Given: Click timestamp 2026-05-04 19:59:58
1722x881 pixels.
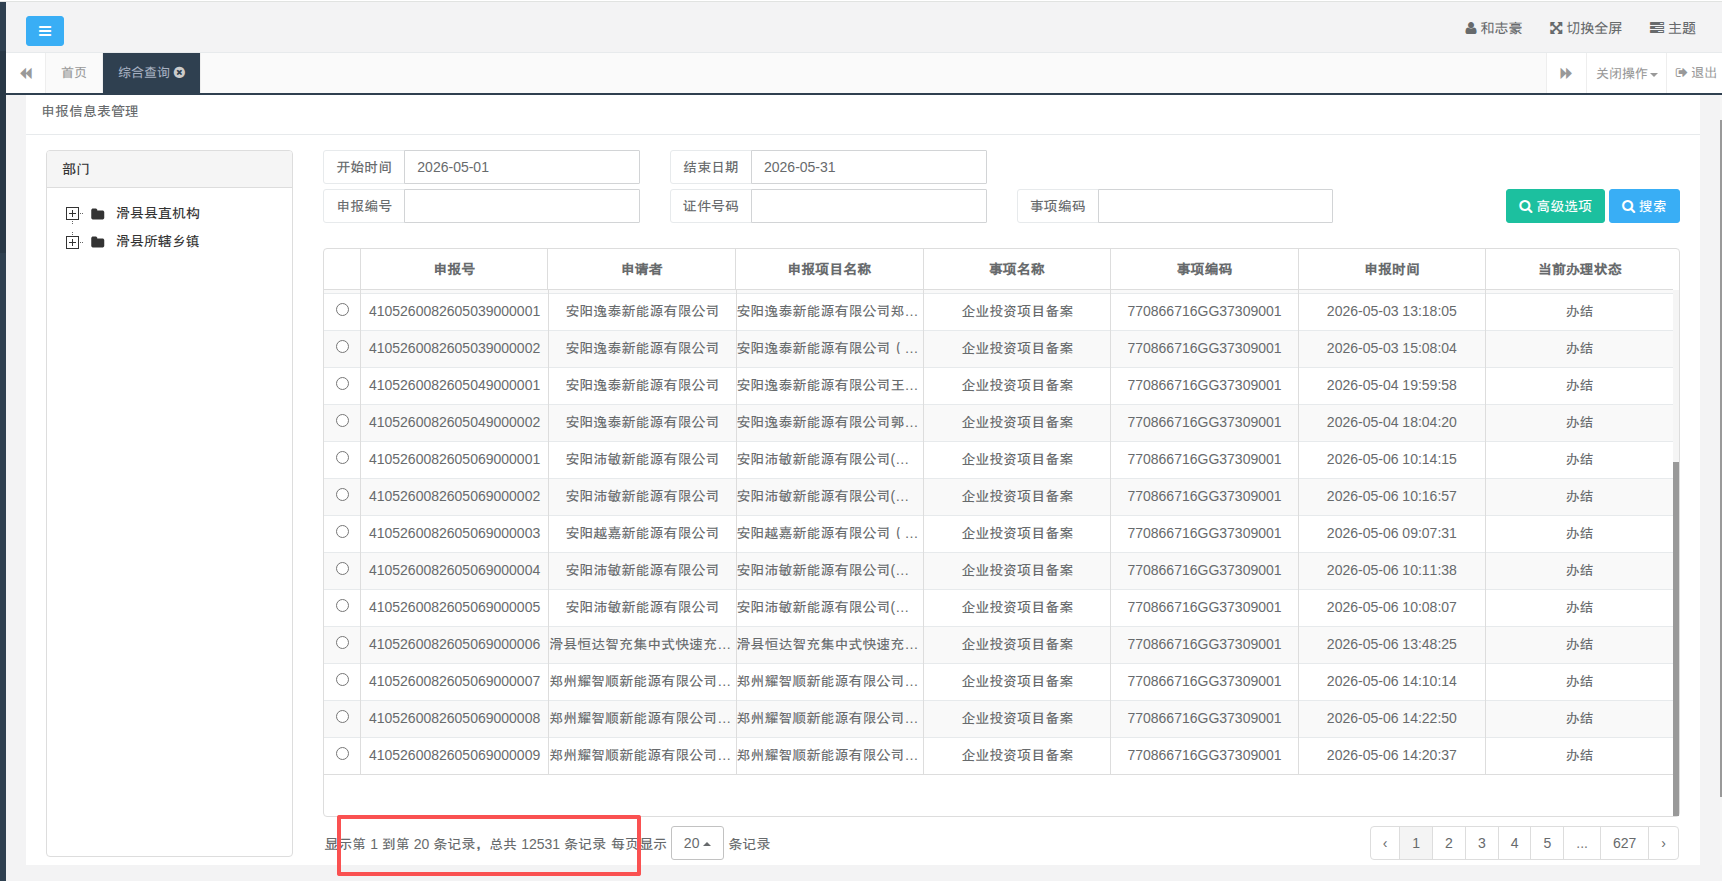Looking at the screenshot, I should click(1392, 385).
